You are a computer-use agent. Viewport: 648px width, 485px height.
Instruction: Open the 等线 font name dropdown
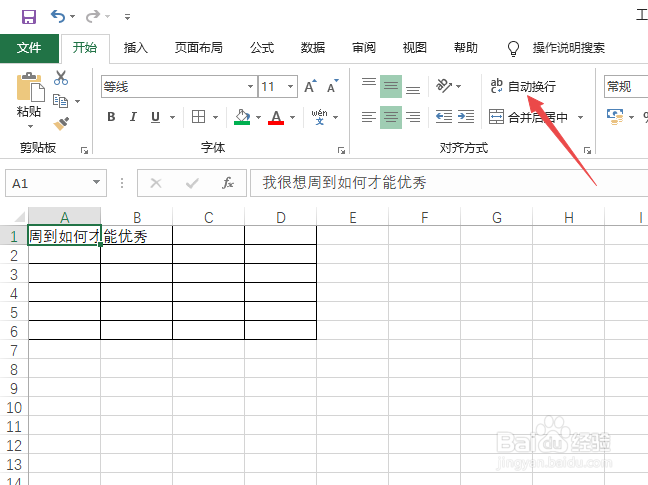pyautogui.click(x=250, y=86)
